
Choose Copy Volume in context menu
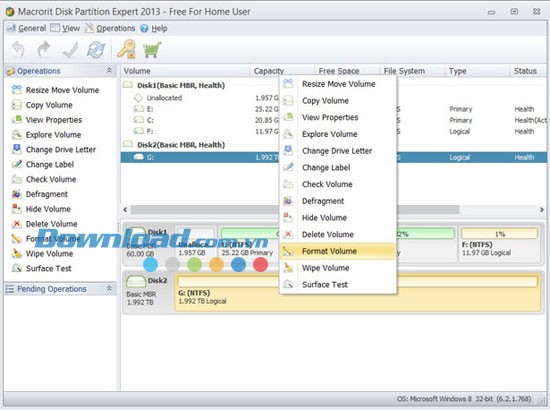pos(338,101)
